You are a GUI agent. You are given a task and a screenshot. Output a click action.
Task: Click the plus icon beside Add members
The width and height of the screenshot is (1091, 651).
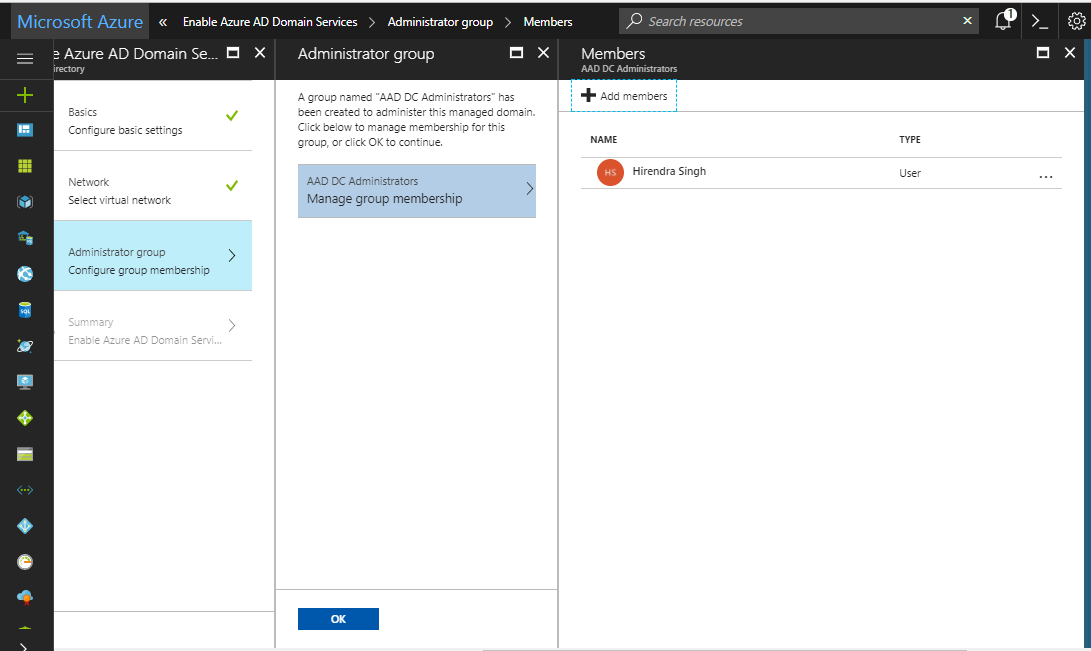[589, 95]
